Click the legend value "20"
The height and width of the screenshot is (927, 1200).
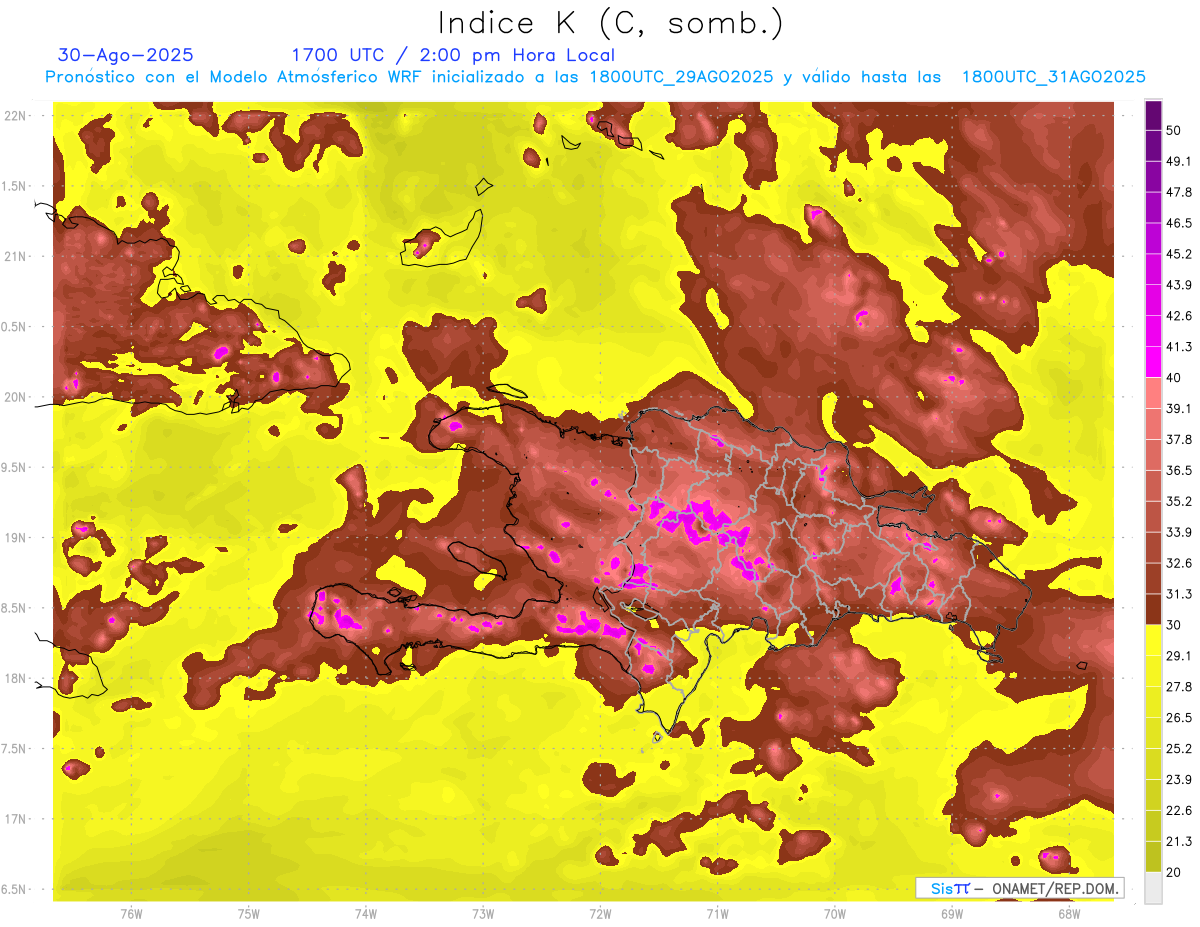click(x=1174, y=872)
